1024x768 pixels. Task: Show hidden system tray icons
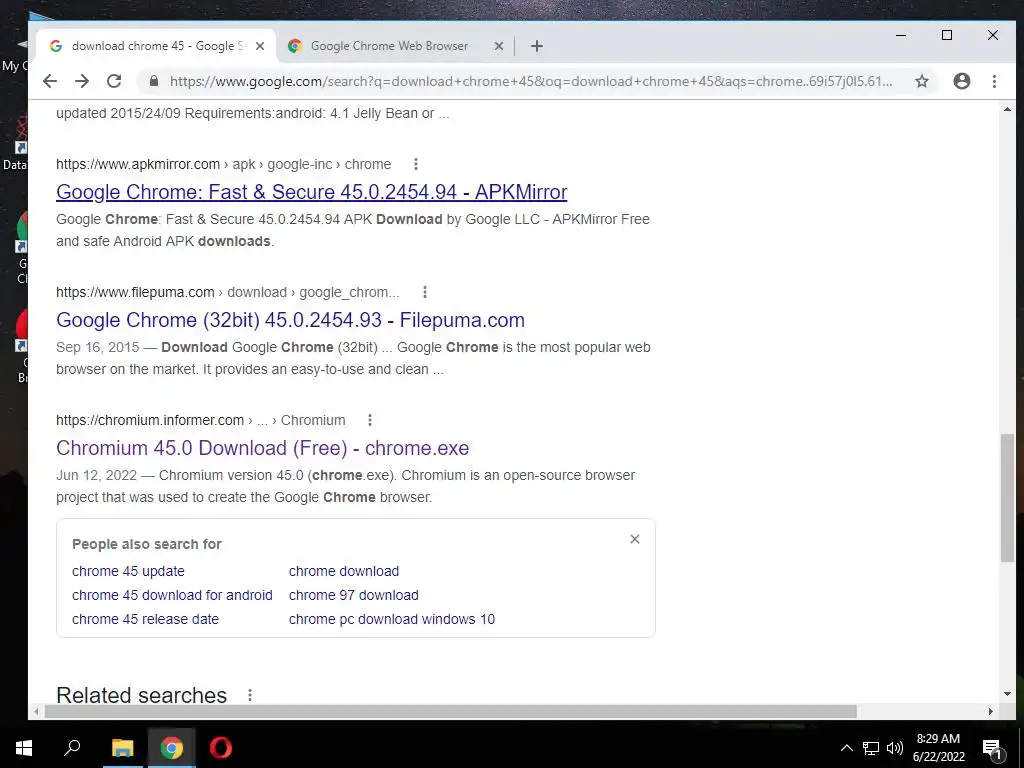846,748
